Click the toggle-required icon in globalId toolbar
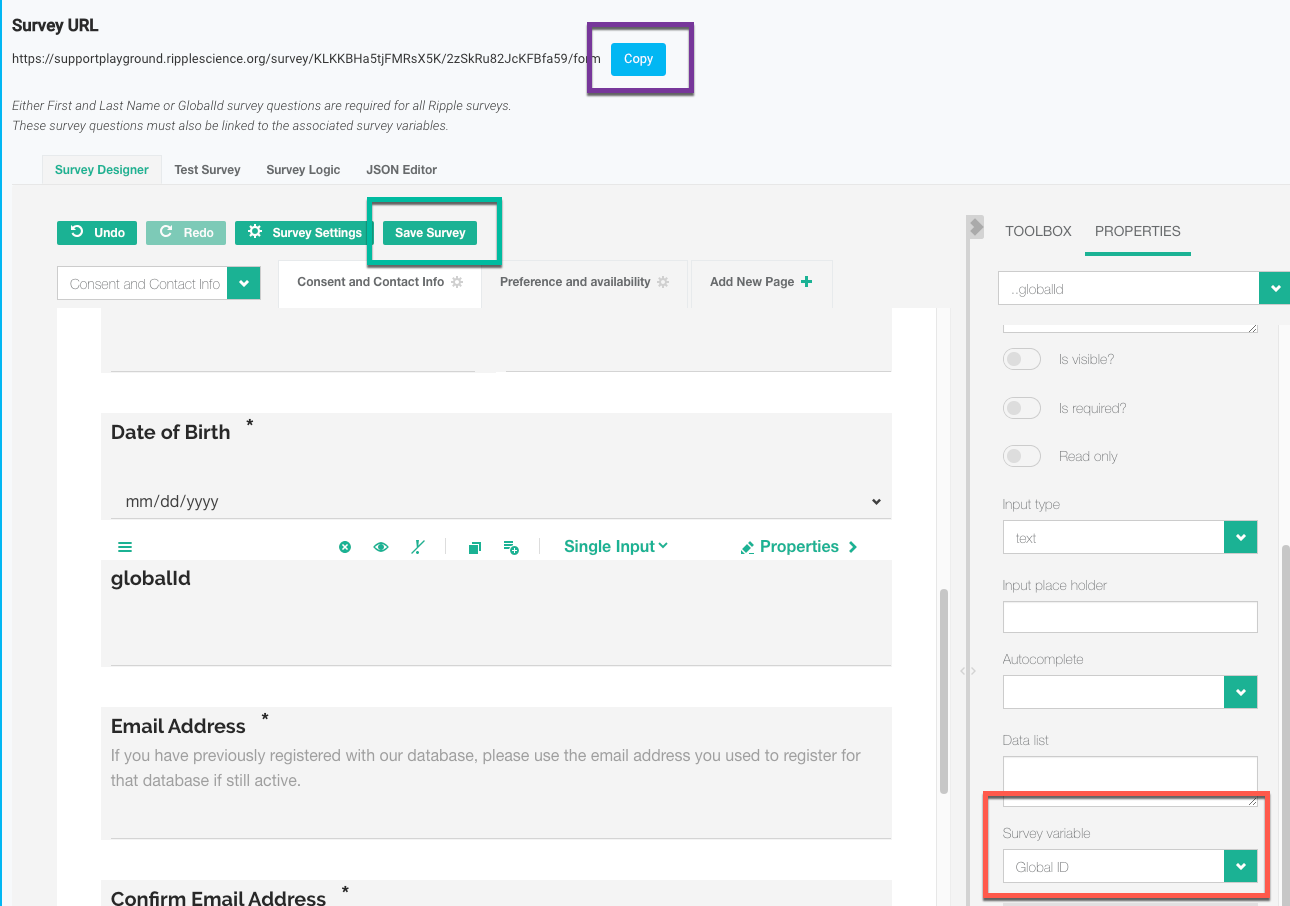Viewport: 1290px width, 906px height. 418,547
